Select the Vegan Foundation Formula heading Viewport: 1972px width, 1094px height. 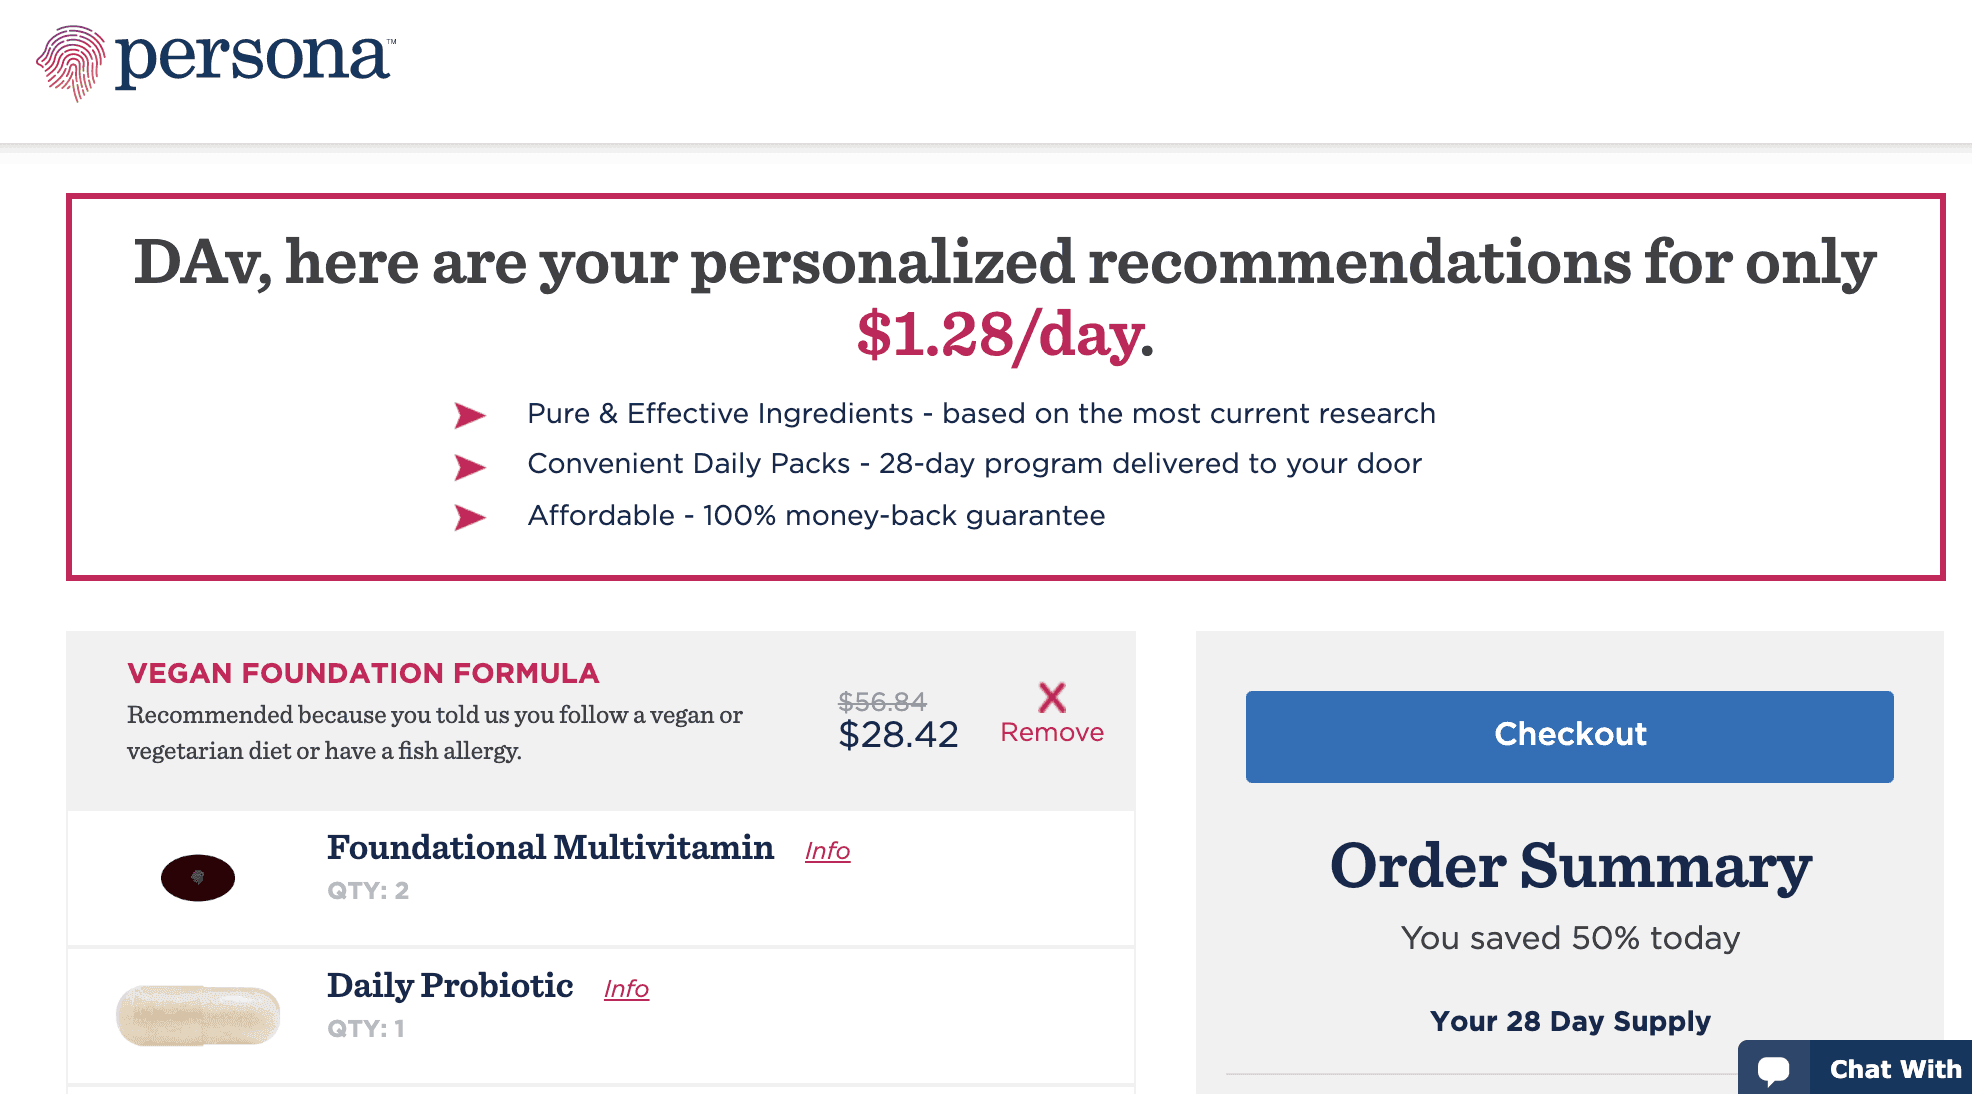click(x=364, y=673)
